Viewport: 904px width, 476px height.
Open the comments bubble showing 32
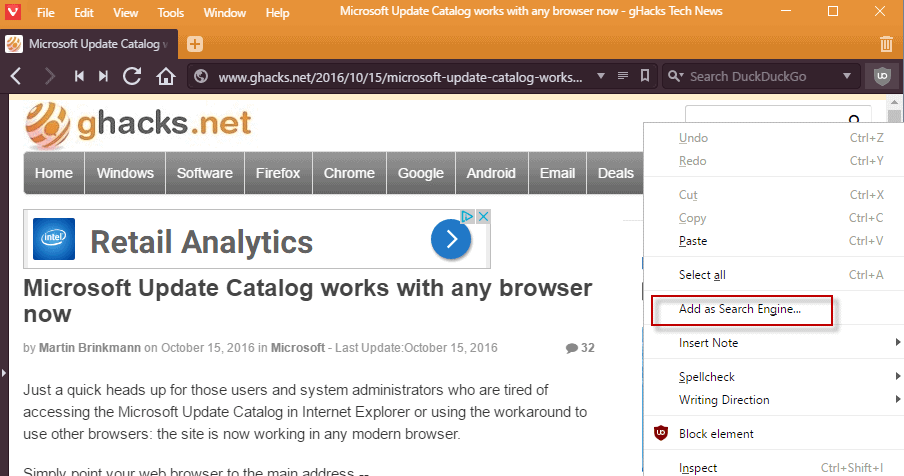(580, 347)
